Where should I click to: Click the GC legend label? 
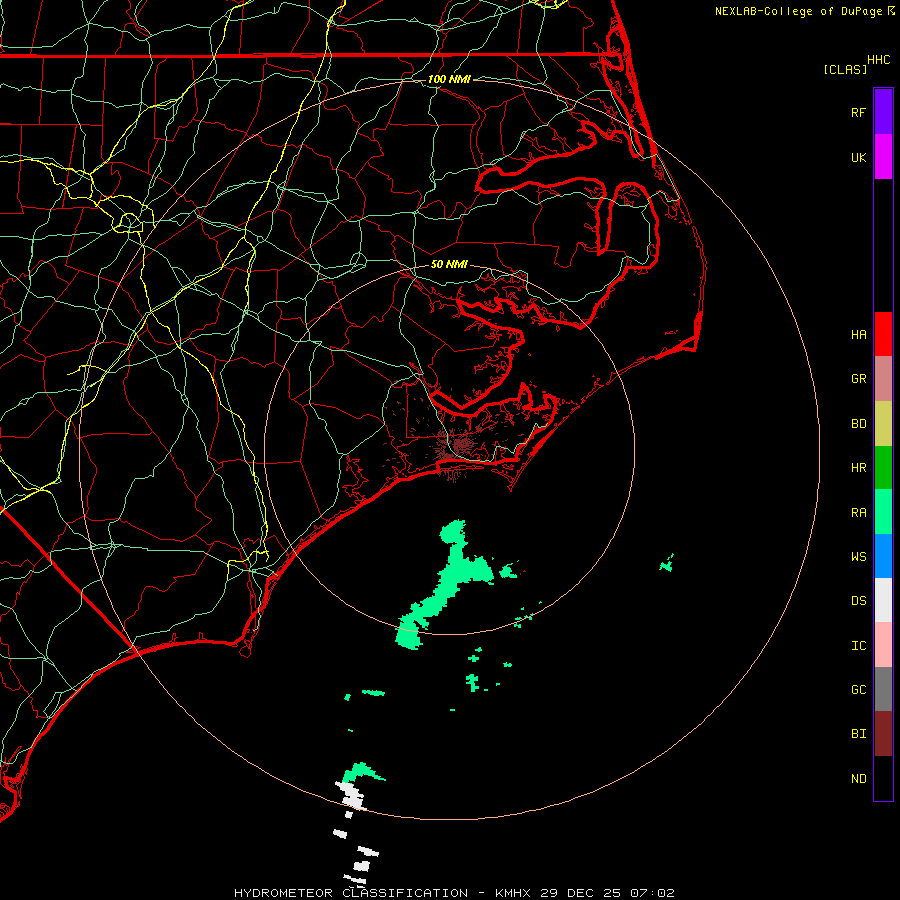pos(858,690)
